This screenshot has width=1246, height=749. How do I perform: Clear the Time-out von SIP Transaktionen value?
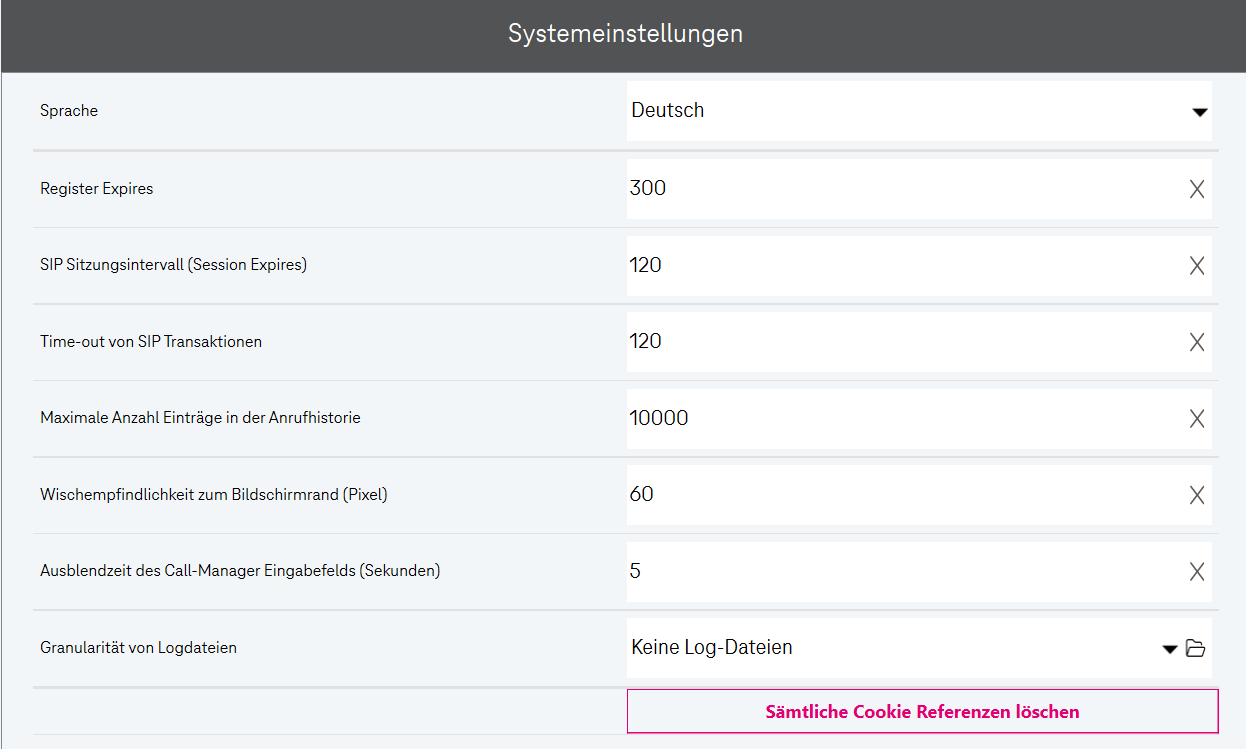[x=1196, y=342]
